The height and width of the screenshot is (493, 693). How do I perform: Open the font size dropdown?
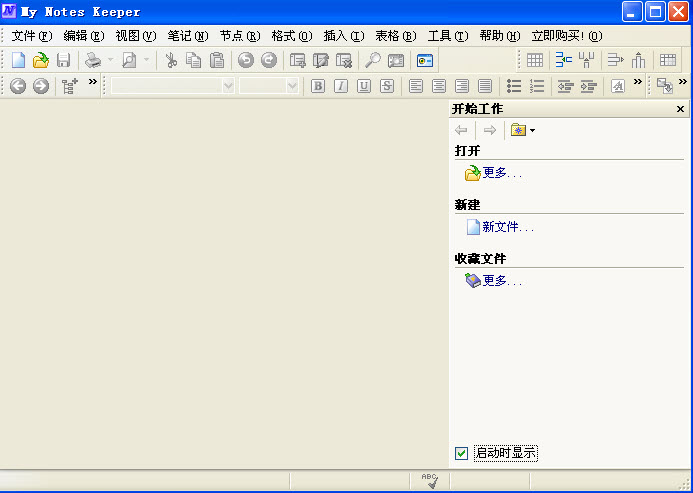click(292, 86)
